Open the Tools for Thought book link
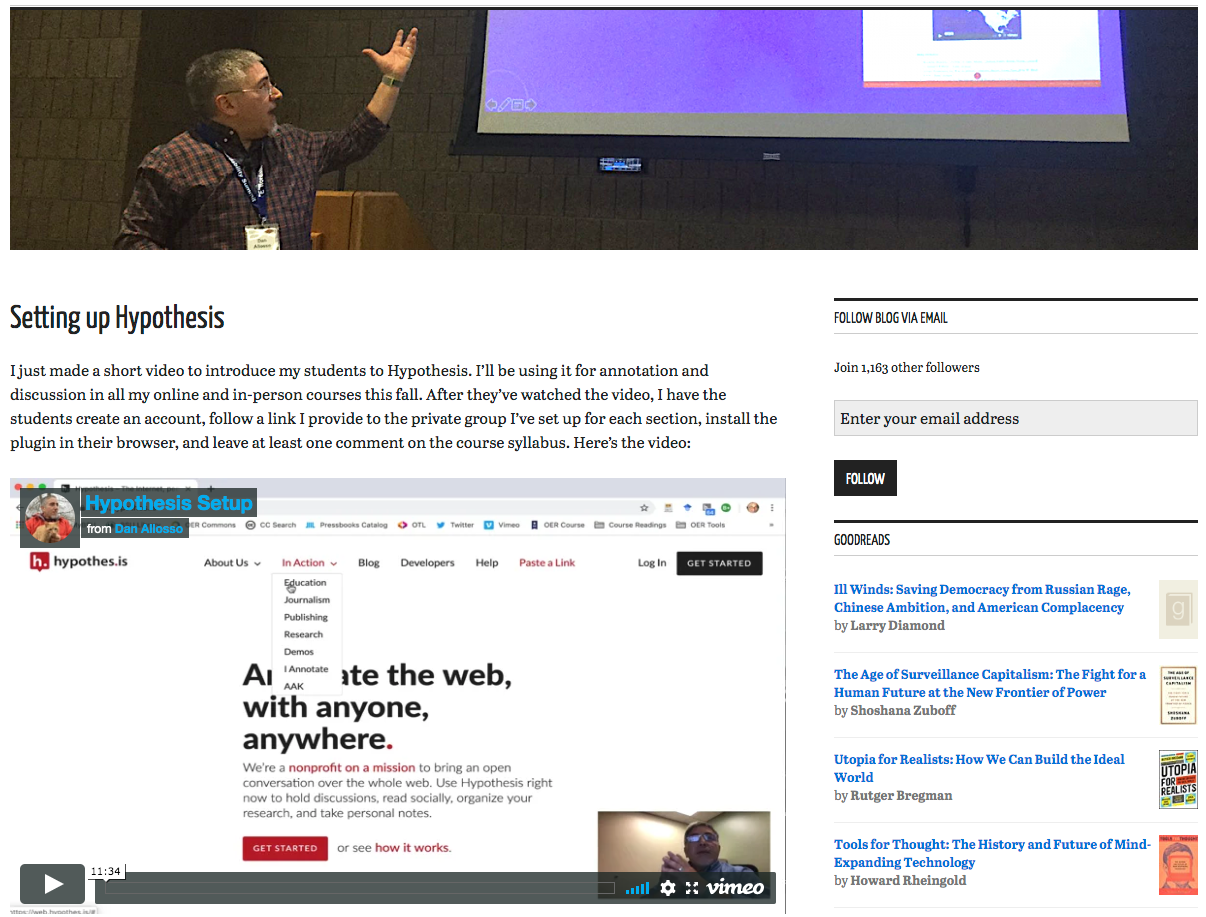This screenshot has height=917, width=1206. 992,853
